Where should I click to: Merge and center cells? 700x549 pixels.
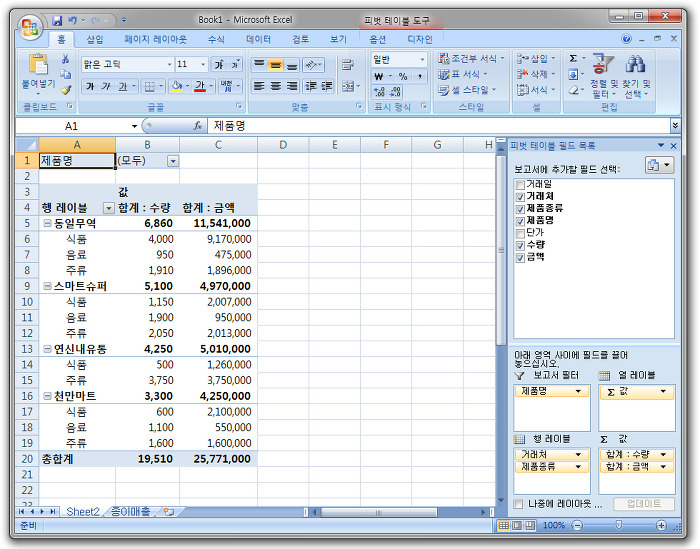[x=348, y=86]
